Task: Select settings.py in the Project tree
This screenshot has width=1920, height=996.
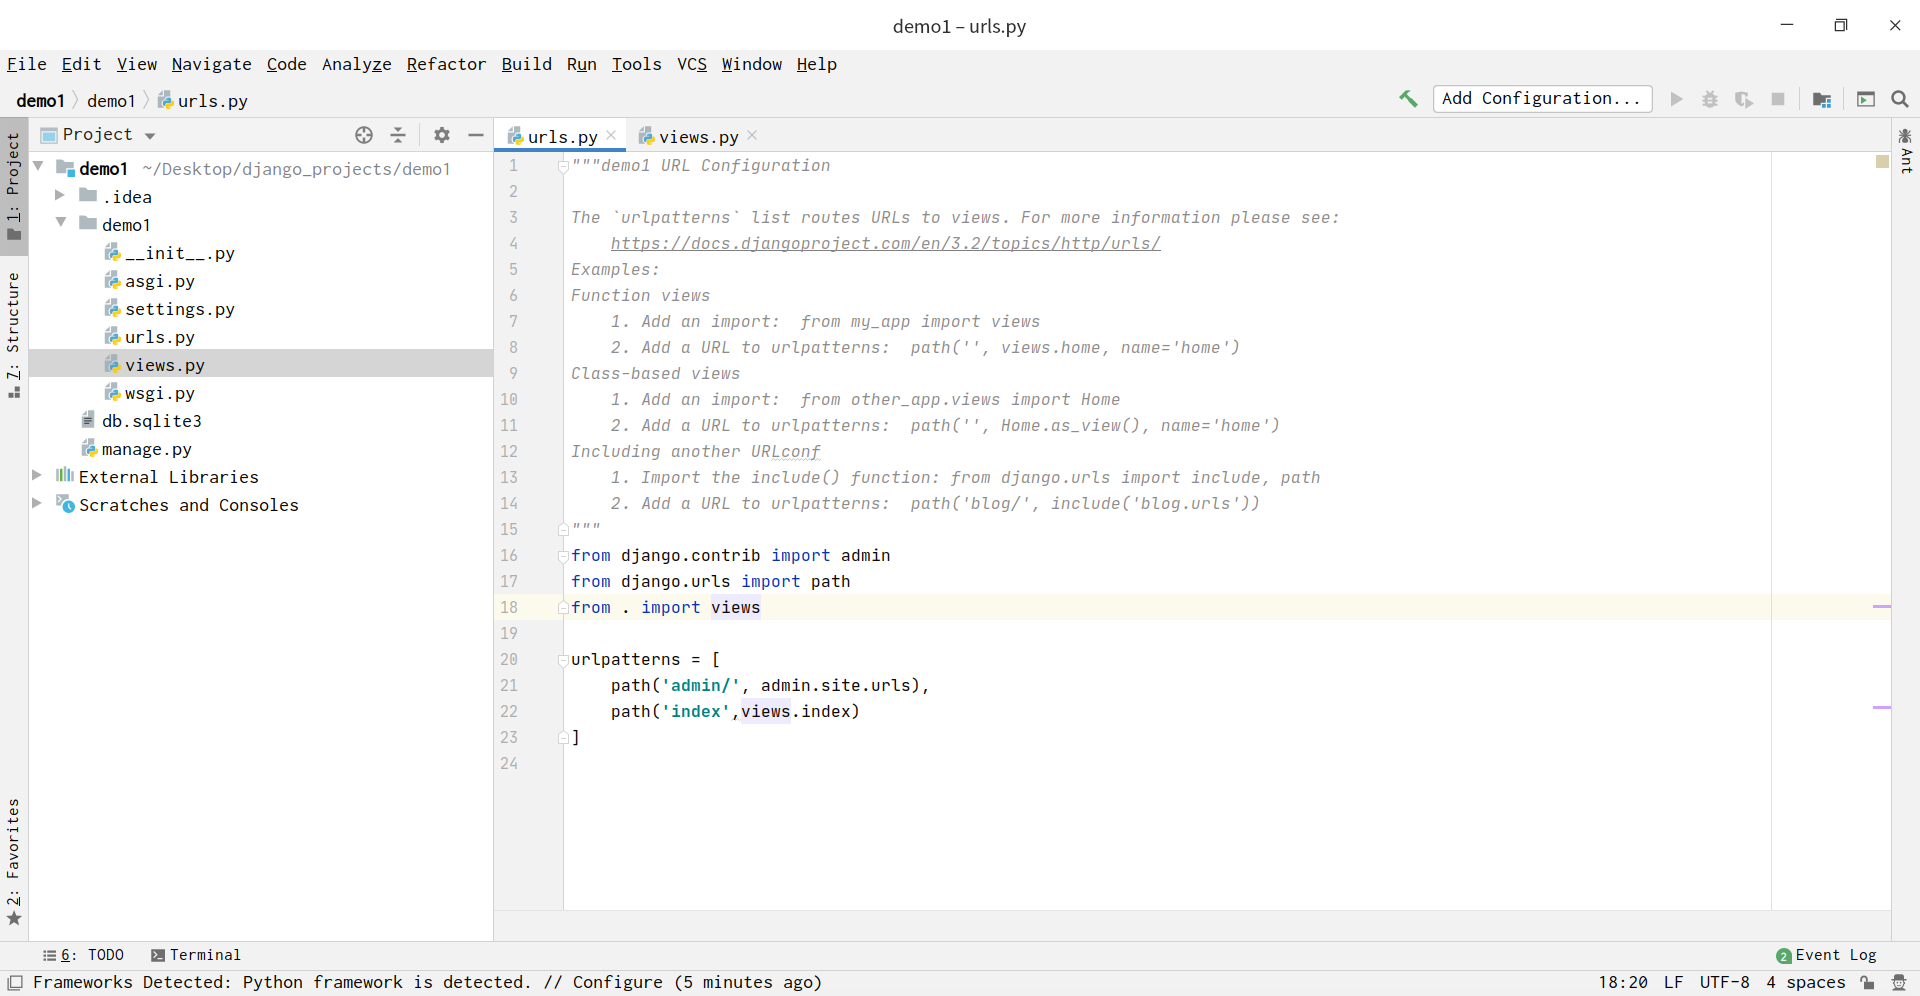Action: tap(181, 309)
